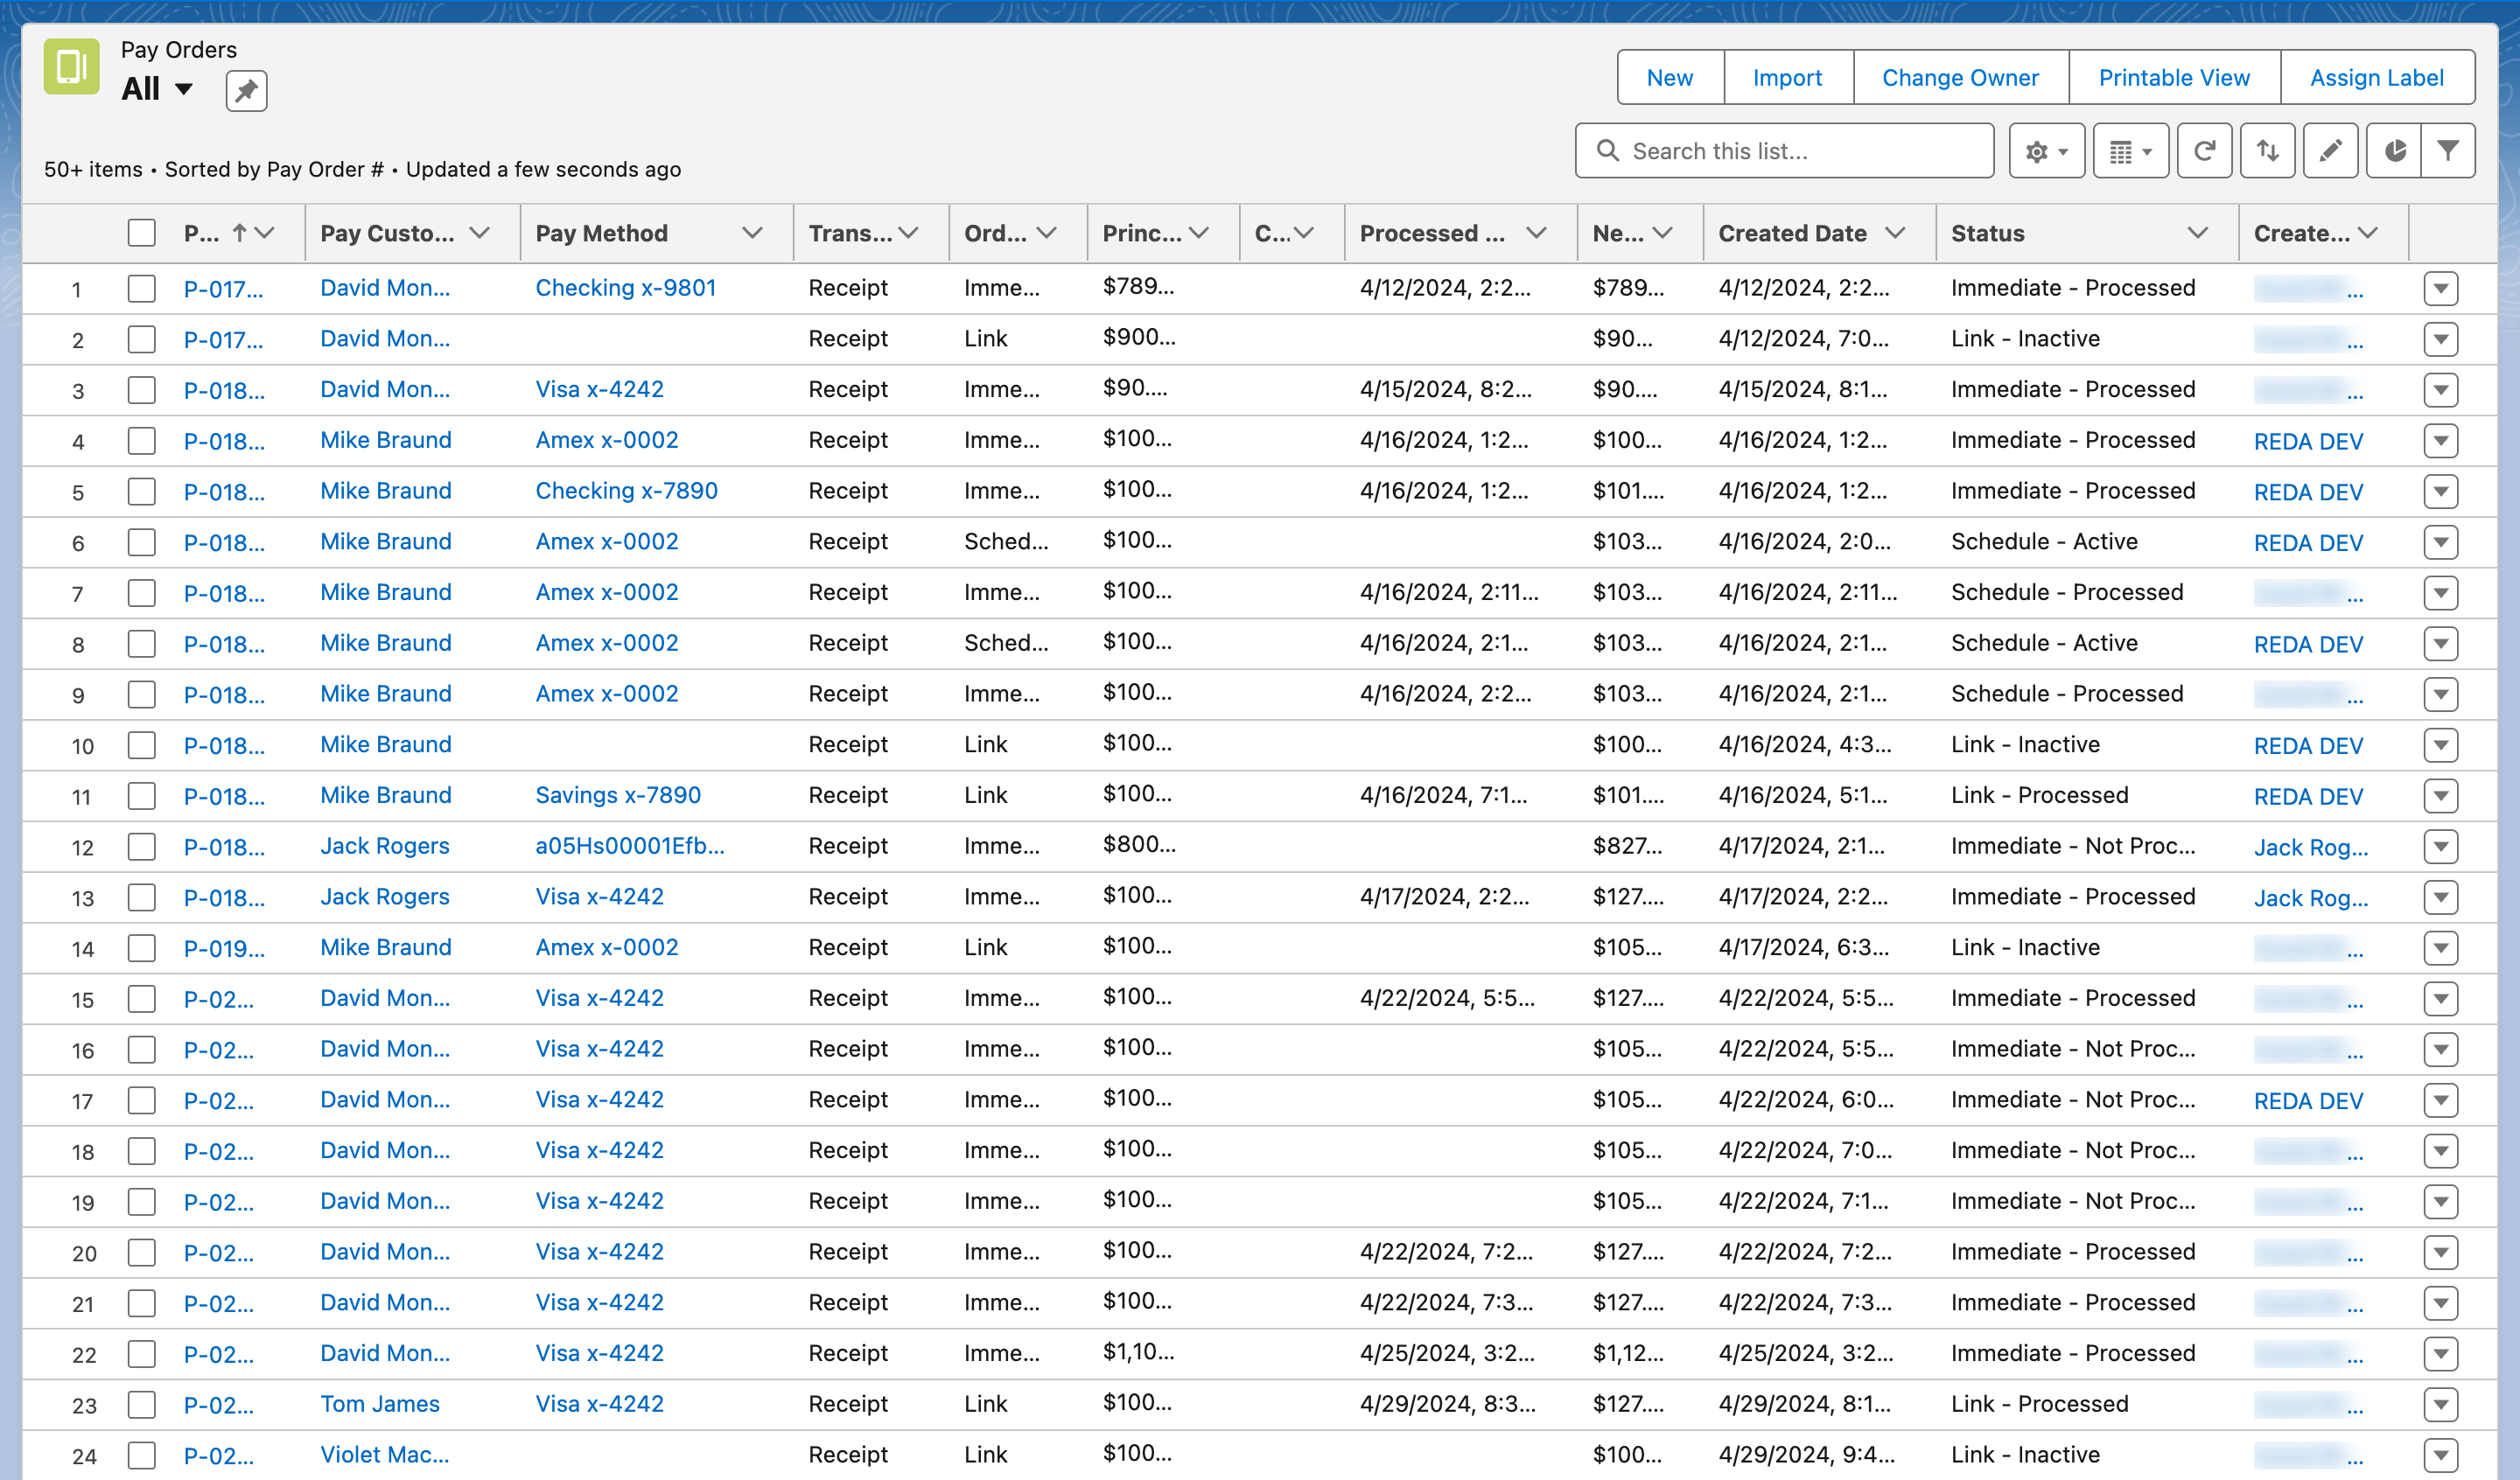
Task: Open Pay Customer column header menu
Action: 480,233
